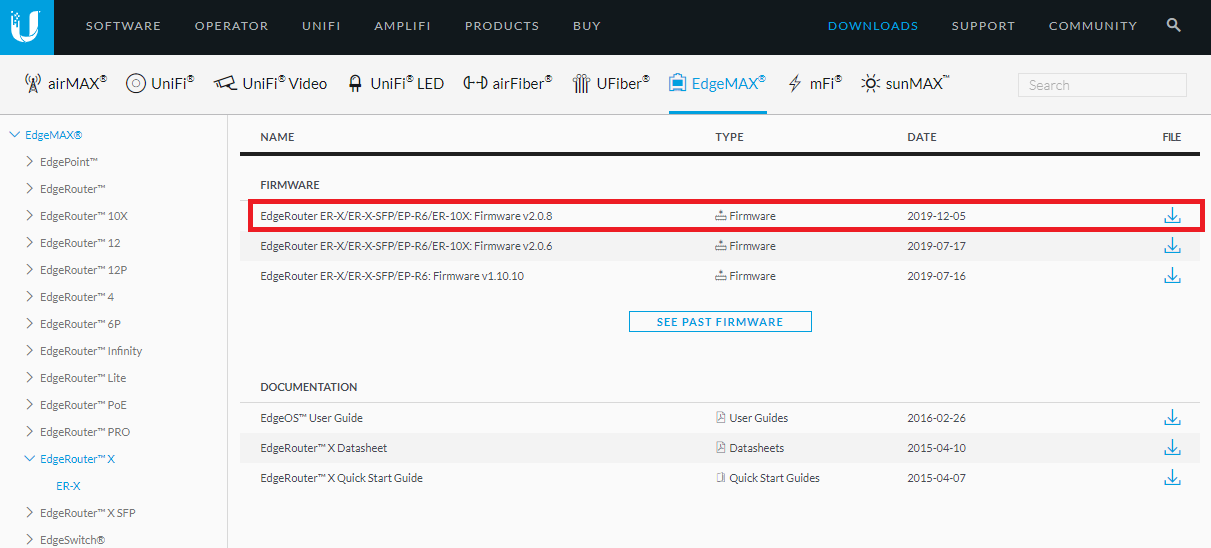Select the airFiber product category
Image resolution: width=1211 pixels, height=548 pixels.
[x=508, y=84]
